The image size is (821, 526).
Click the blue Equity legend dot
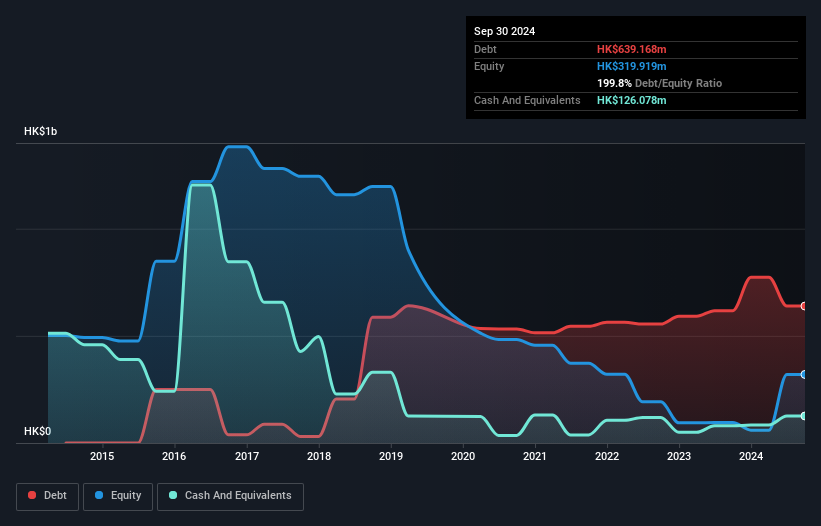(99, 495)
